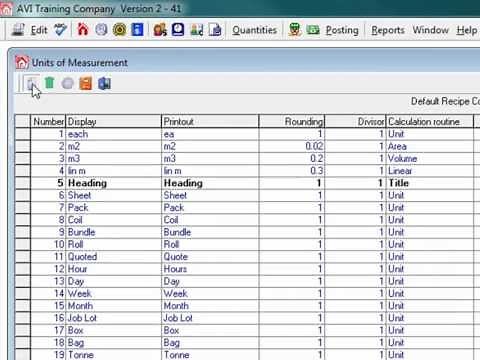Viewport: 480px width, 360px height.
Task: Click the Number column header
Action: click(x=48, y=121)
